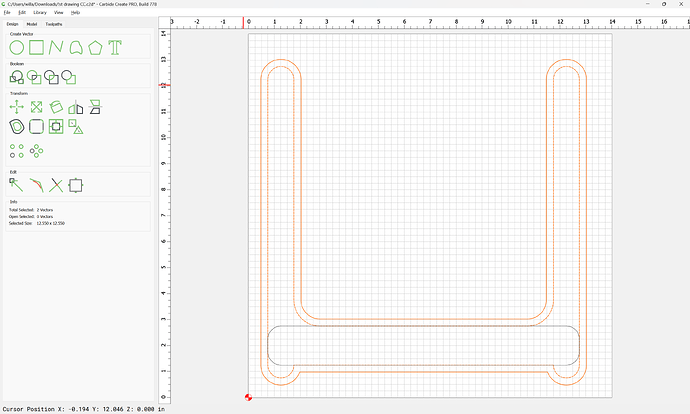Open the Rotate transform tool
690x414 pixels.
pos(56,107)
